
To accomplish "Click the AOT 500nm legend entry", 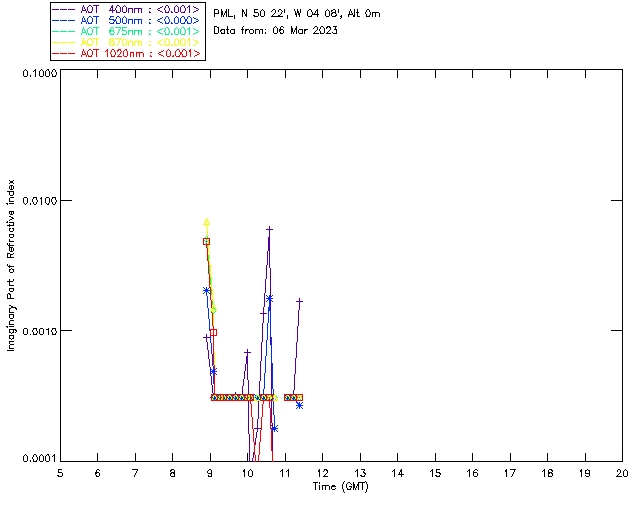I will (126, 20).
